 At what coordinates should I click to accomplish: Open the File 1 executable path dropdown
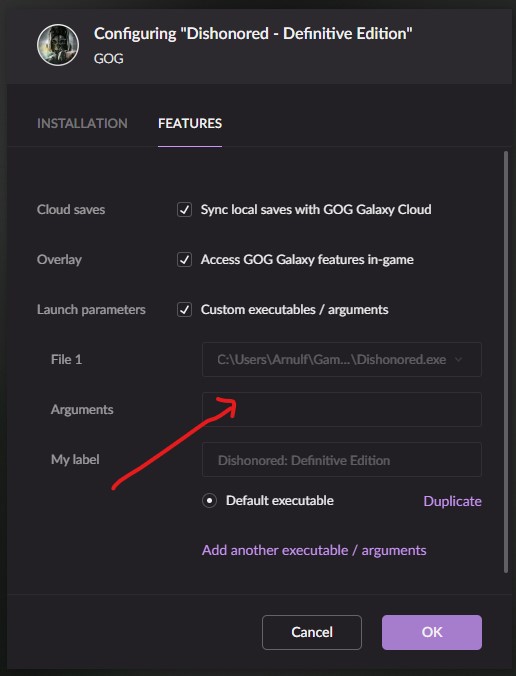(342, 360)
